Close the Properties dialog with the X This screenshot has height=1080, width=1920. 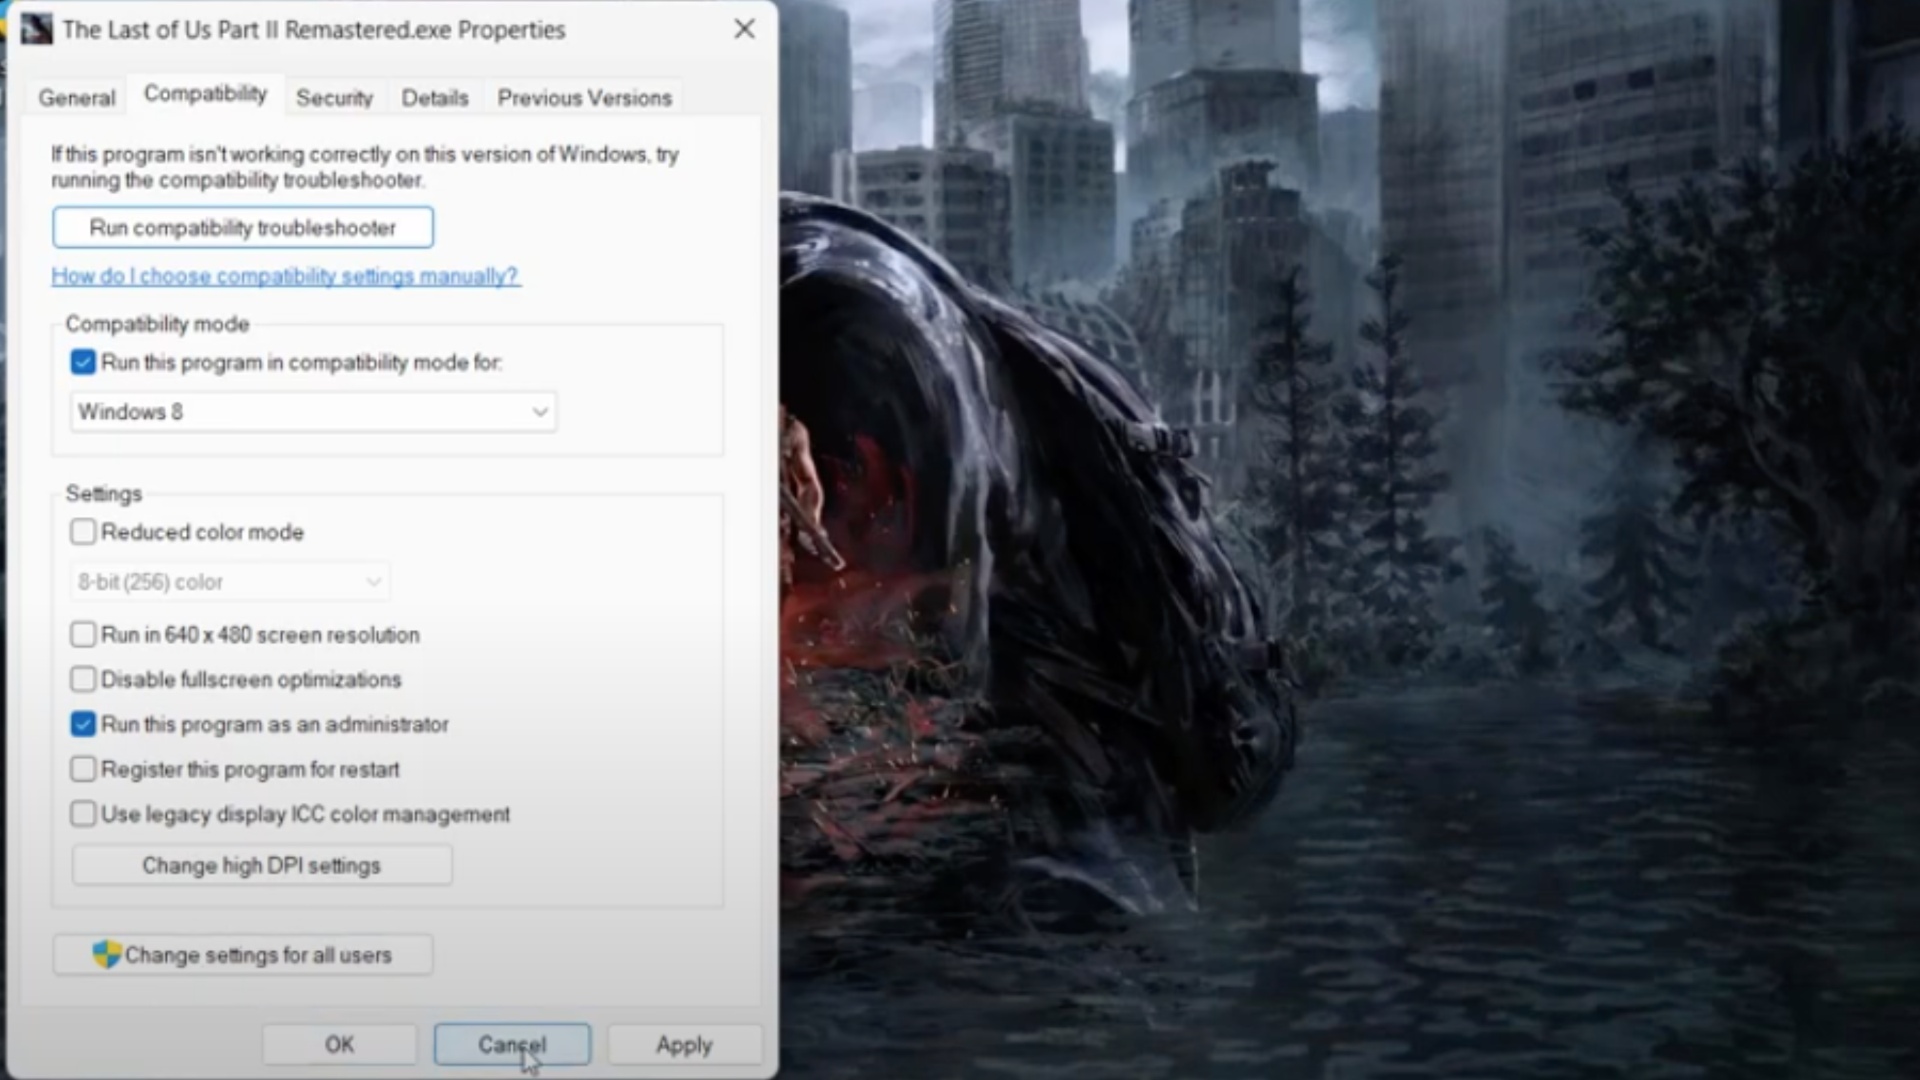click(744, 29)
